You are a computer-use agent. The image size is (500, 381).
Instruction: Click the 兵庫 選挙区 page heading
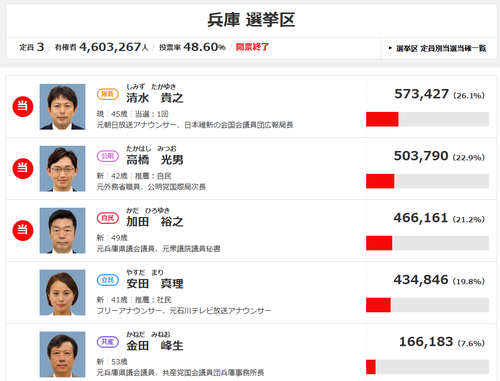251,20
